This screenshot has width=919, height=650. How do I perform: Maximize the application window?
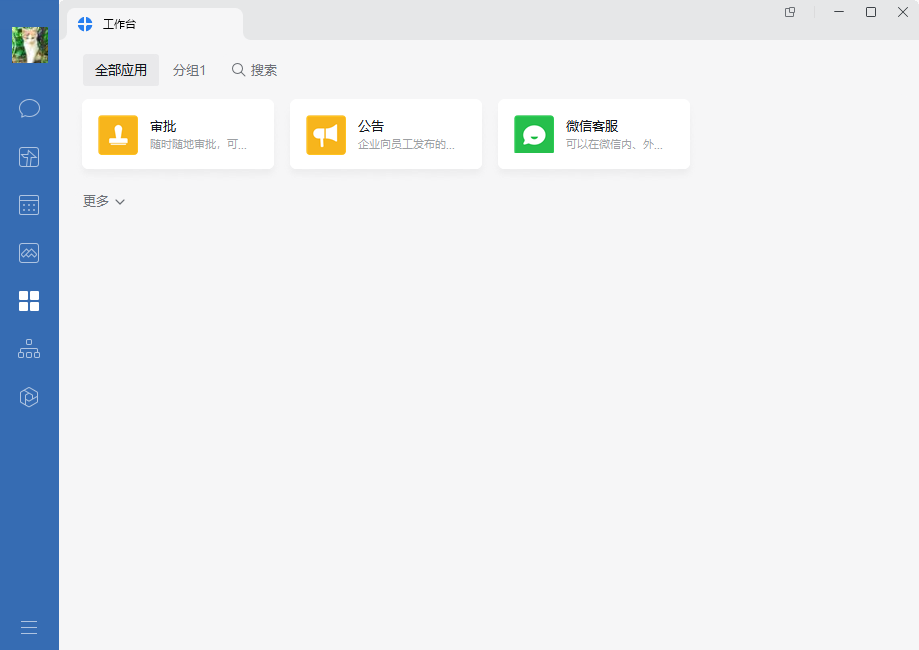(871, 12)
